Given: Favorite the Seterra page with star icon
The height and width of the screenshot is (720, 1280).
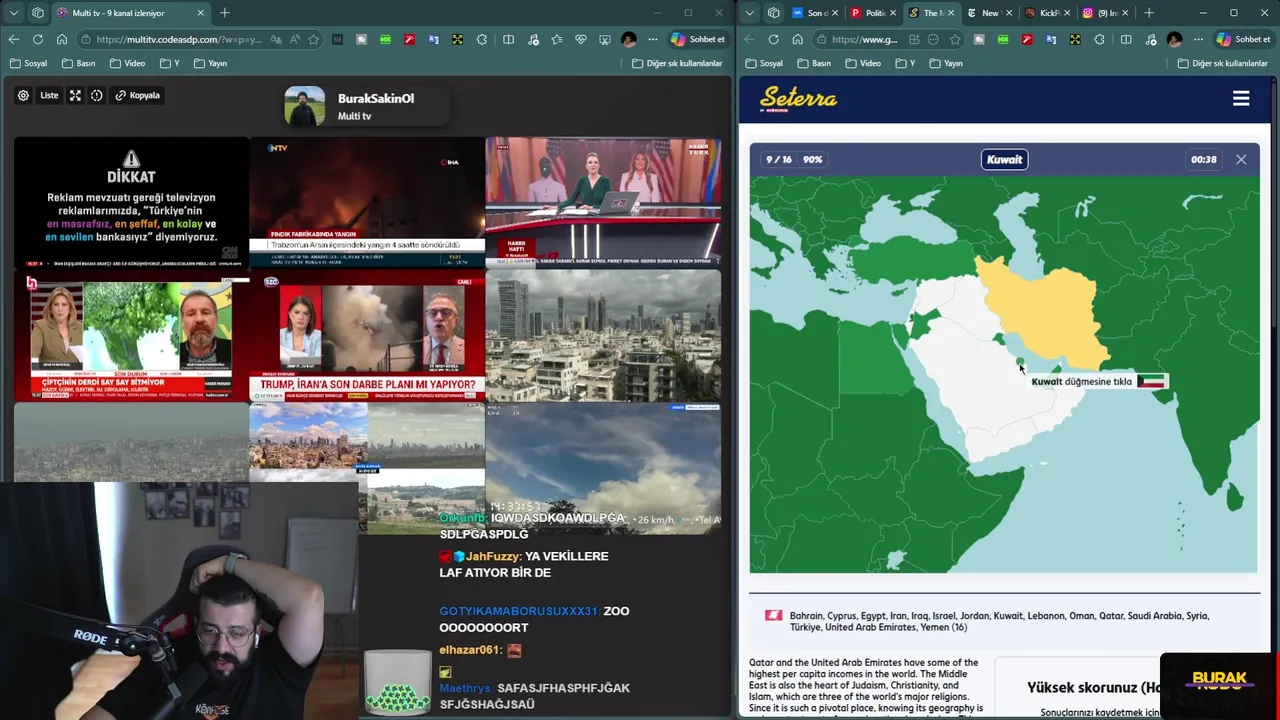Looking at the screenshot, I should [955, 39].
